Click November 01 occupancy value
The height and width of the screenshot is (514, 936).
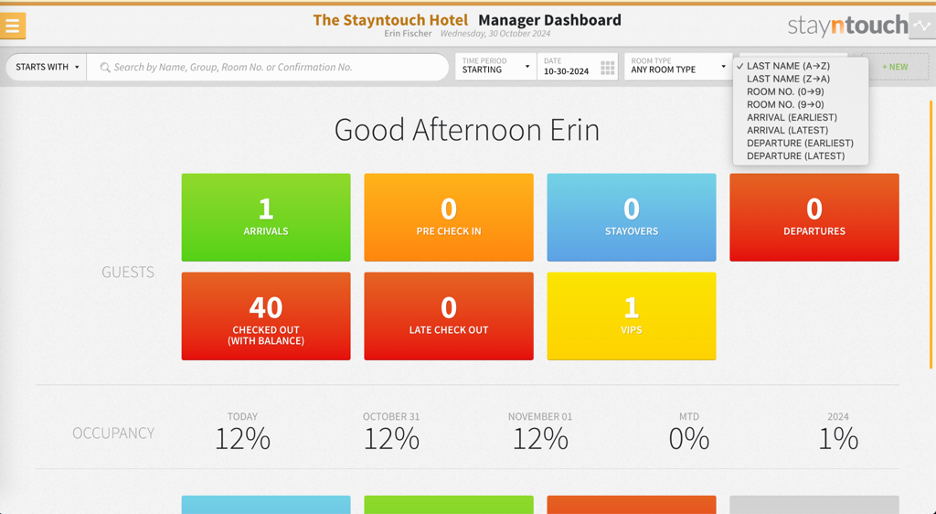(x=540, y=439)
